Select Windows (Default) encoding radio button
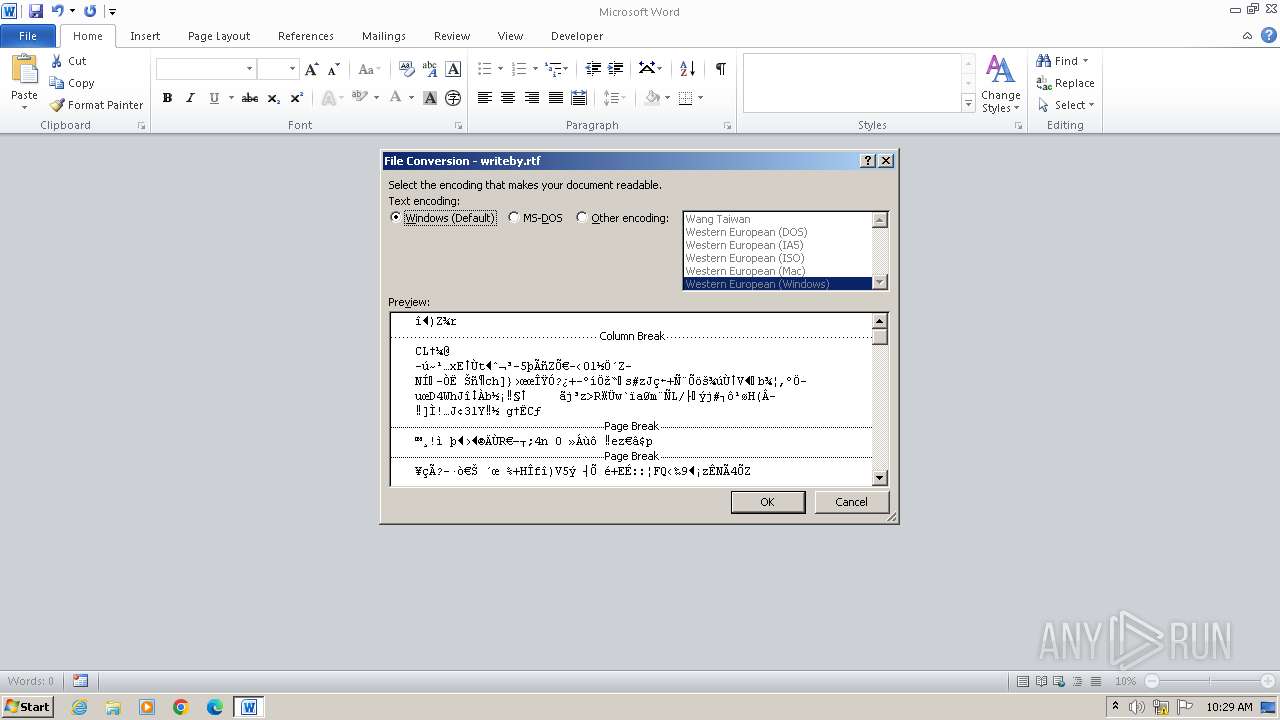This screenshot has width=1280, height=720. [396, 217]
